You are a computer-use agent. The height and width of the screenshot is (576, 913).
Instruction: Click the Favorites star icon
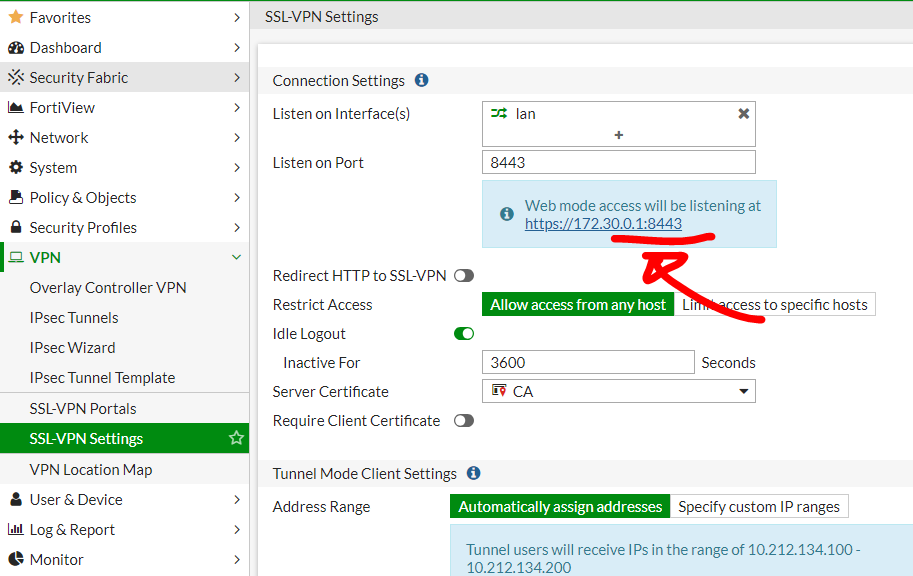[16, 17]
